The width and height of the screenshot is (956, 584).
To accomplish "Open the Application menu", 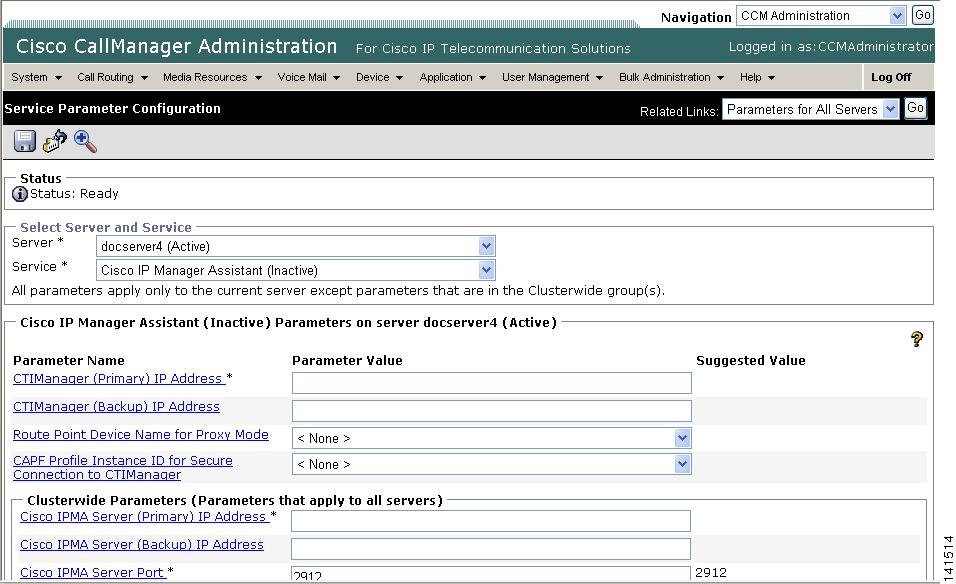I will pyautogui.click(x=452, y=77).
